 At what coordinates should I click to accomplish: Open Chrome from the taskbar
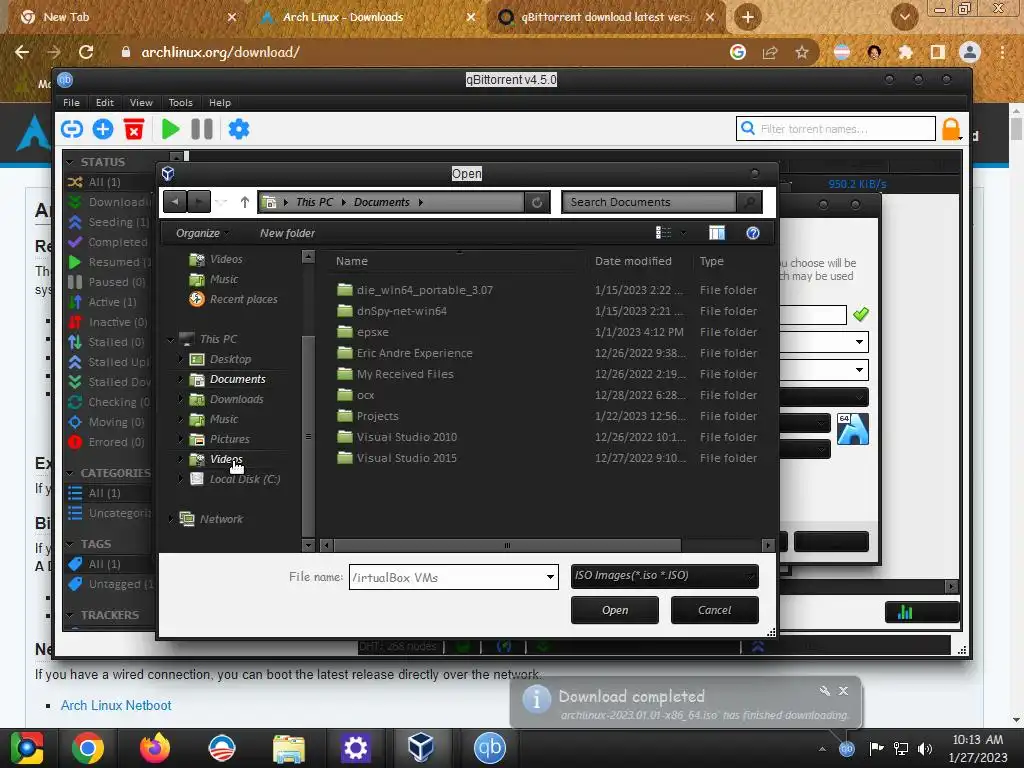88,747
